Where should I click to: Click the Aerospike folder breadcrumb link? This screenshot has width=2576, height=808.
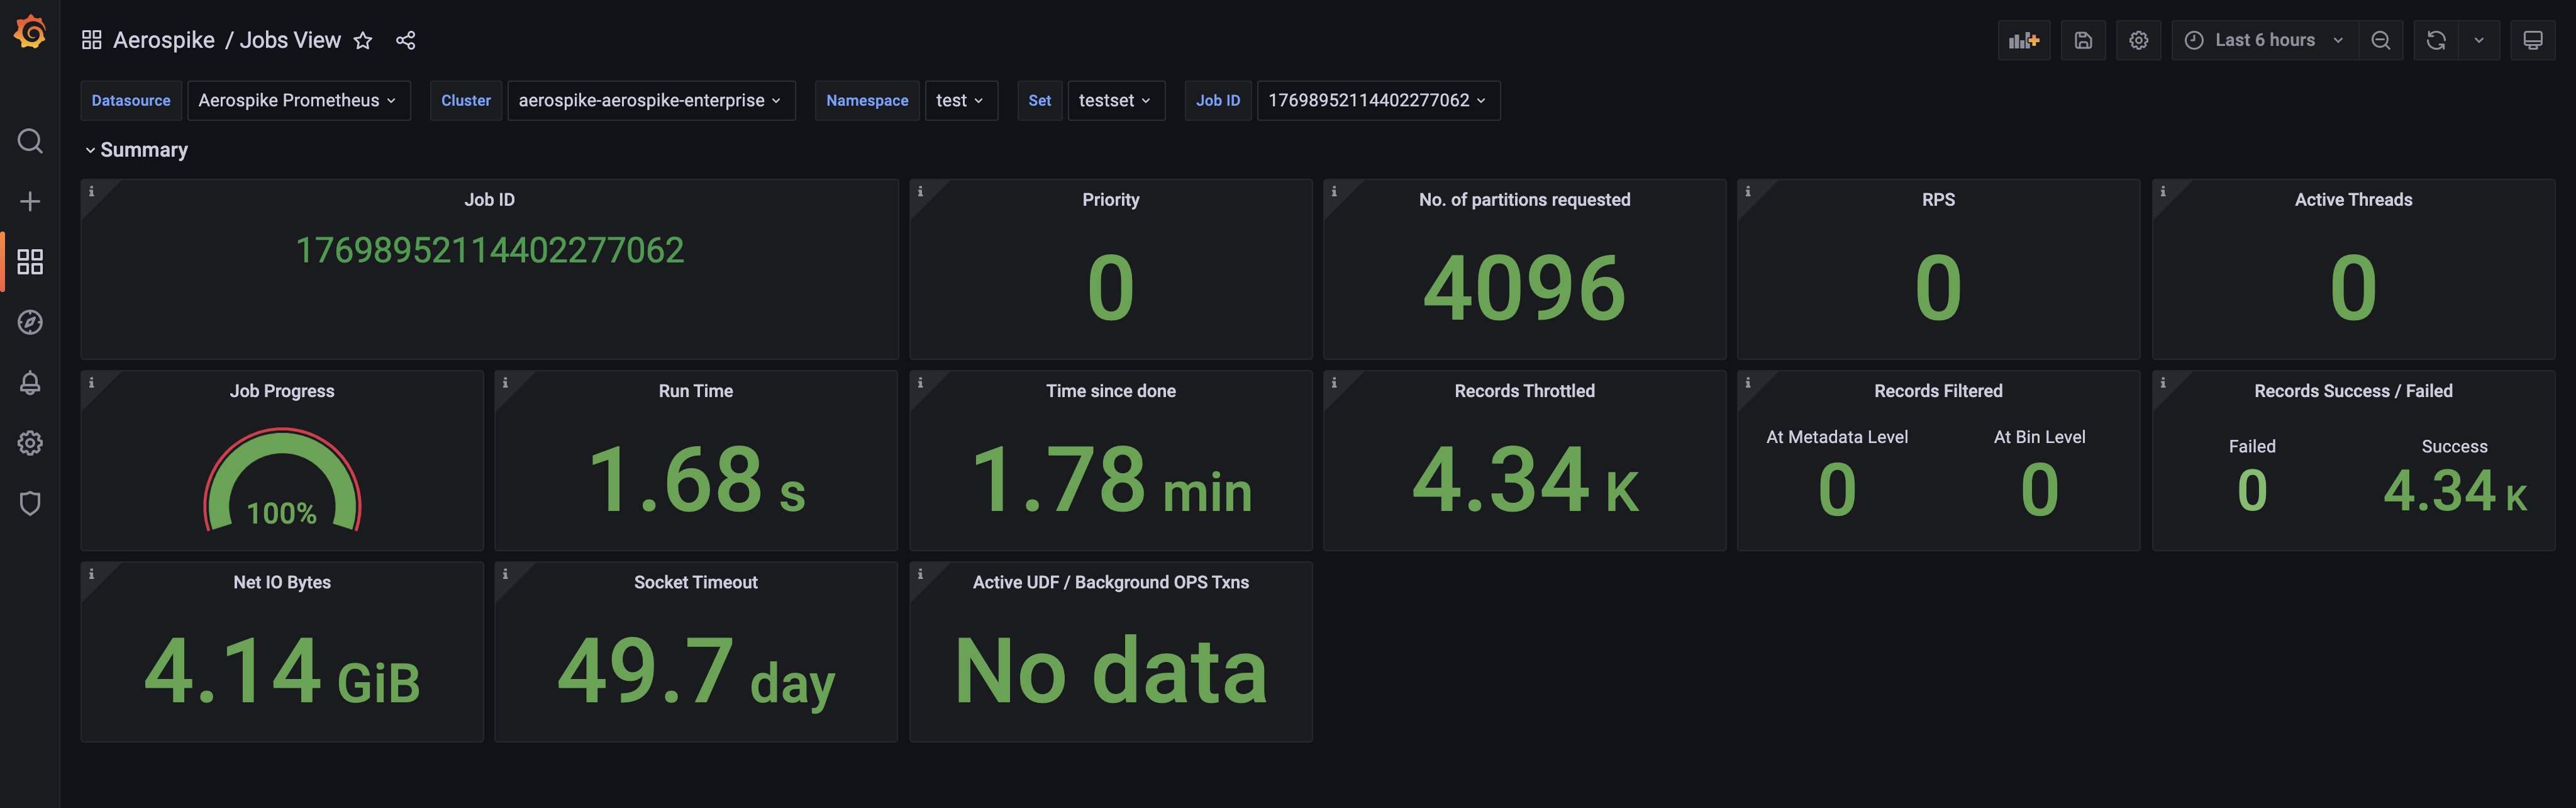click(163, 40)
